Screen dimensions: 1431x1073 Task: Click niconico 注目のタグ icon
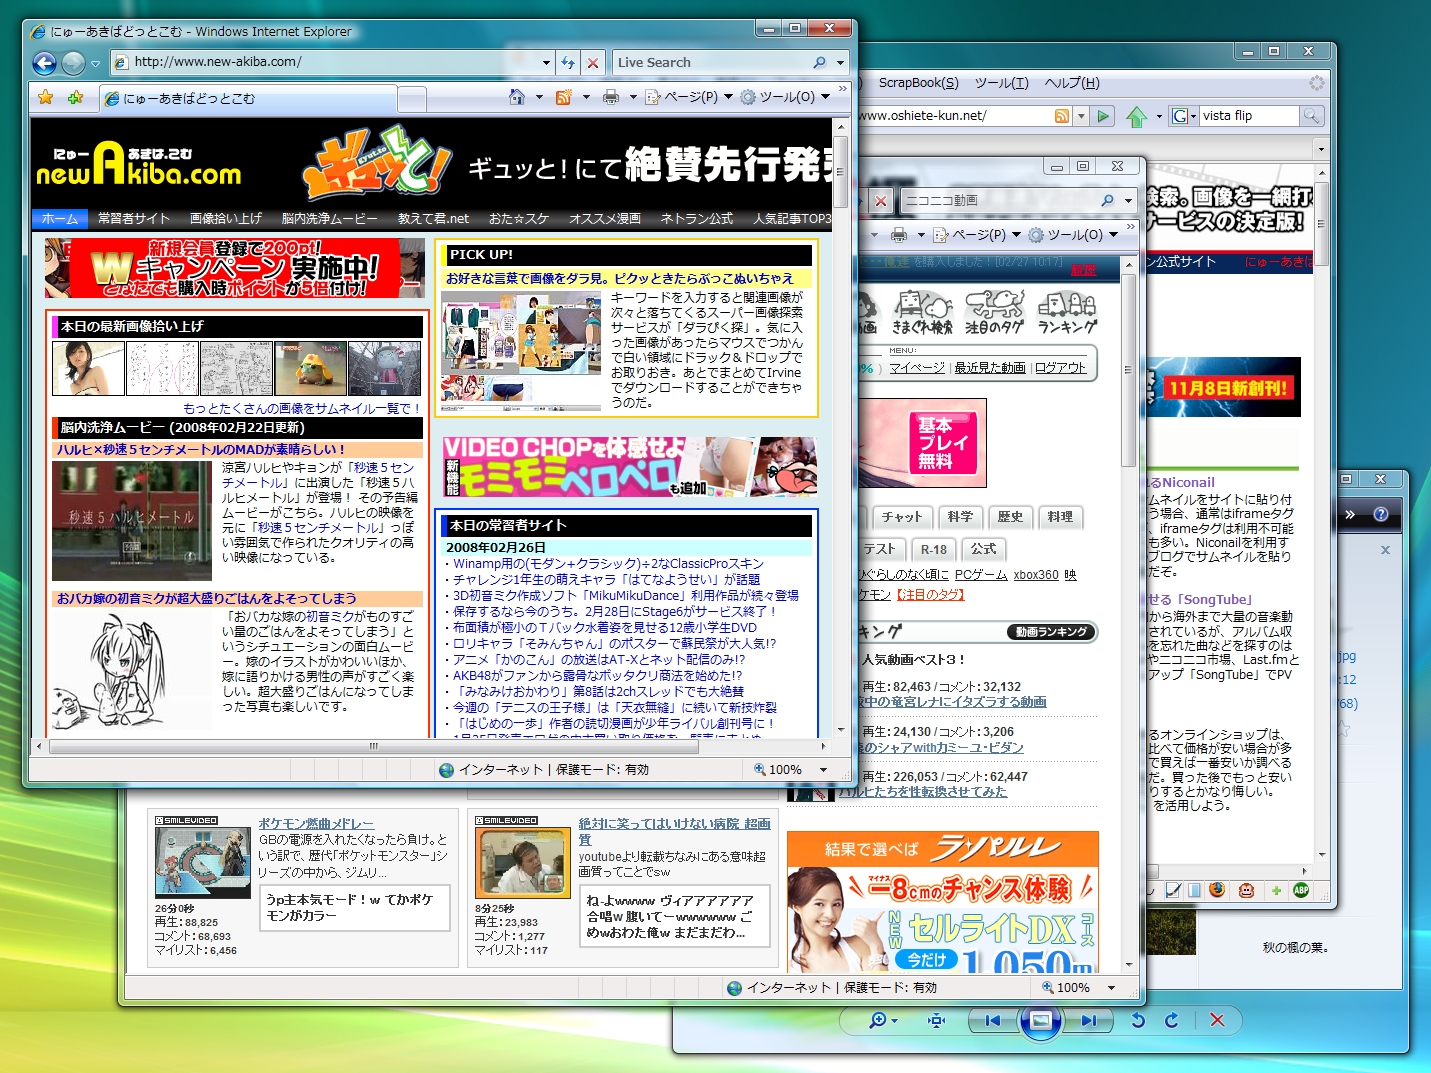[x=994, y=312]
